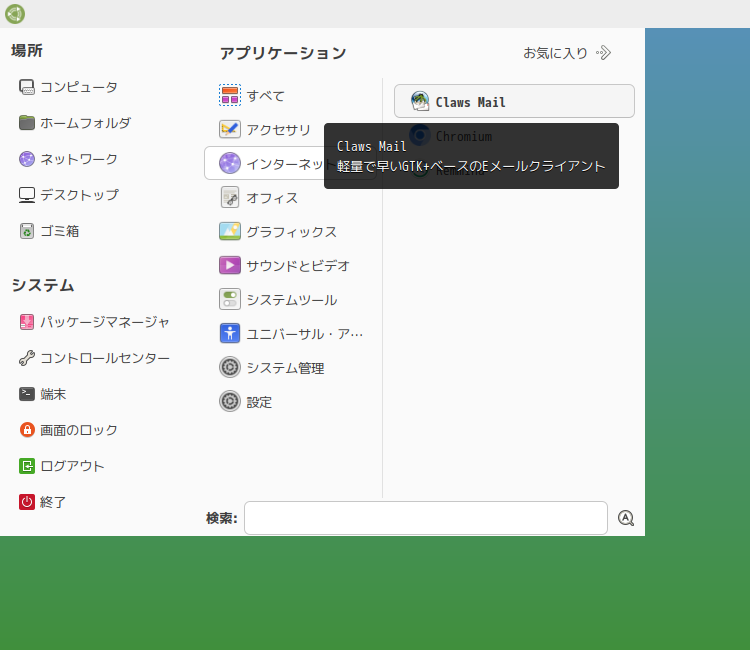Open ホームフォルダ home folder
Screen dimensions: 750x650
pyautogui.click(x=74, y=123)
